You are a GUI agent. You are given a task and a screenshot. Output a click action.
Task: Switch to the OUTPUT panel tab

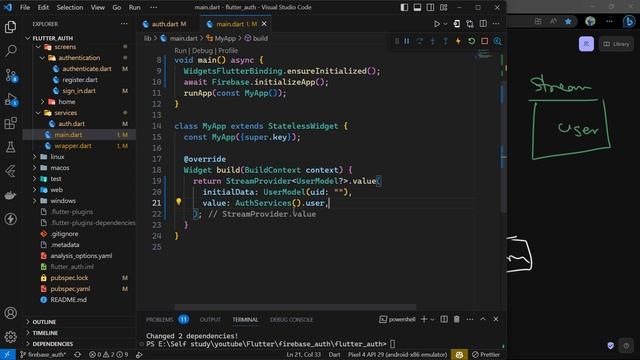pyautogui.click(x=210, y=320)
